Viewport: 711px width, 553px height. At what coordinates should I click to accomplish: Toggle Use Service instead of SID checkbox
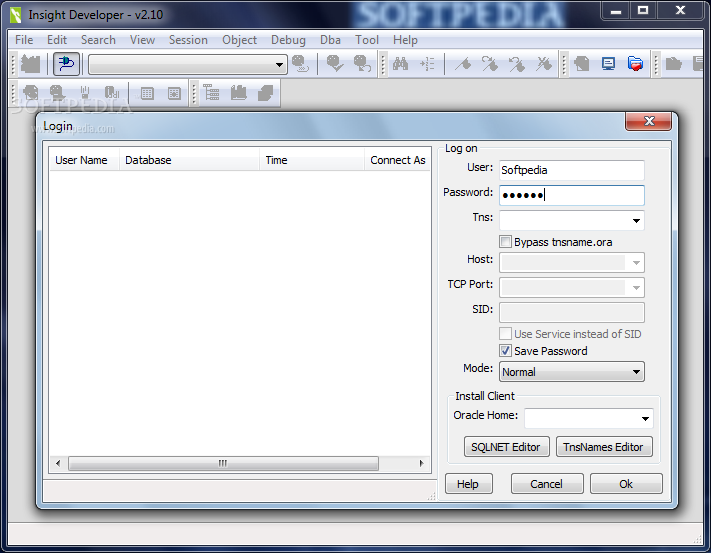click(x=505, y=334)
